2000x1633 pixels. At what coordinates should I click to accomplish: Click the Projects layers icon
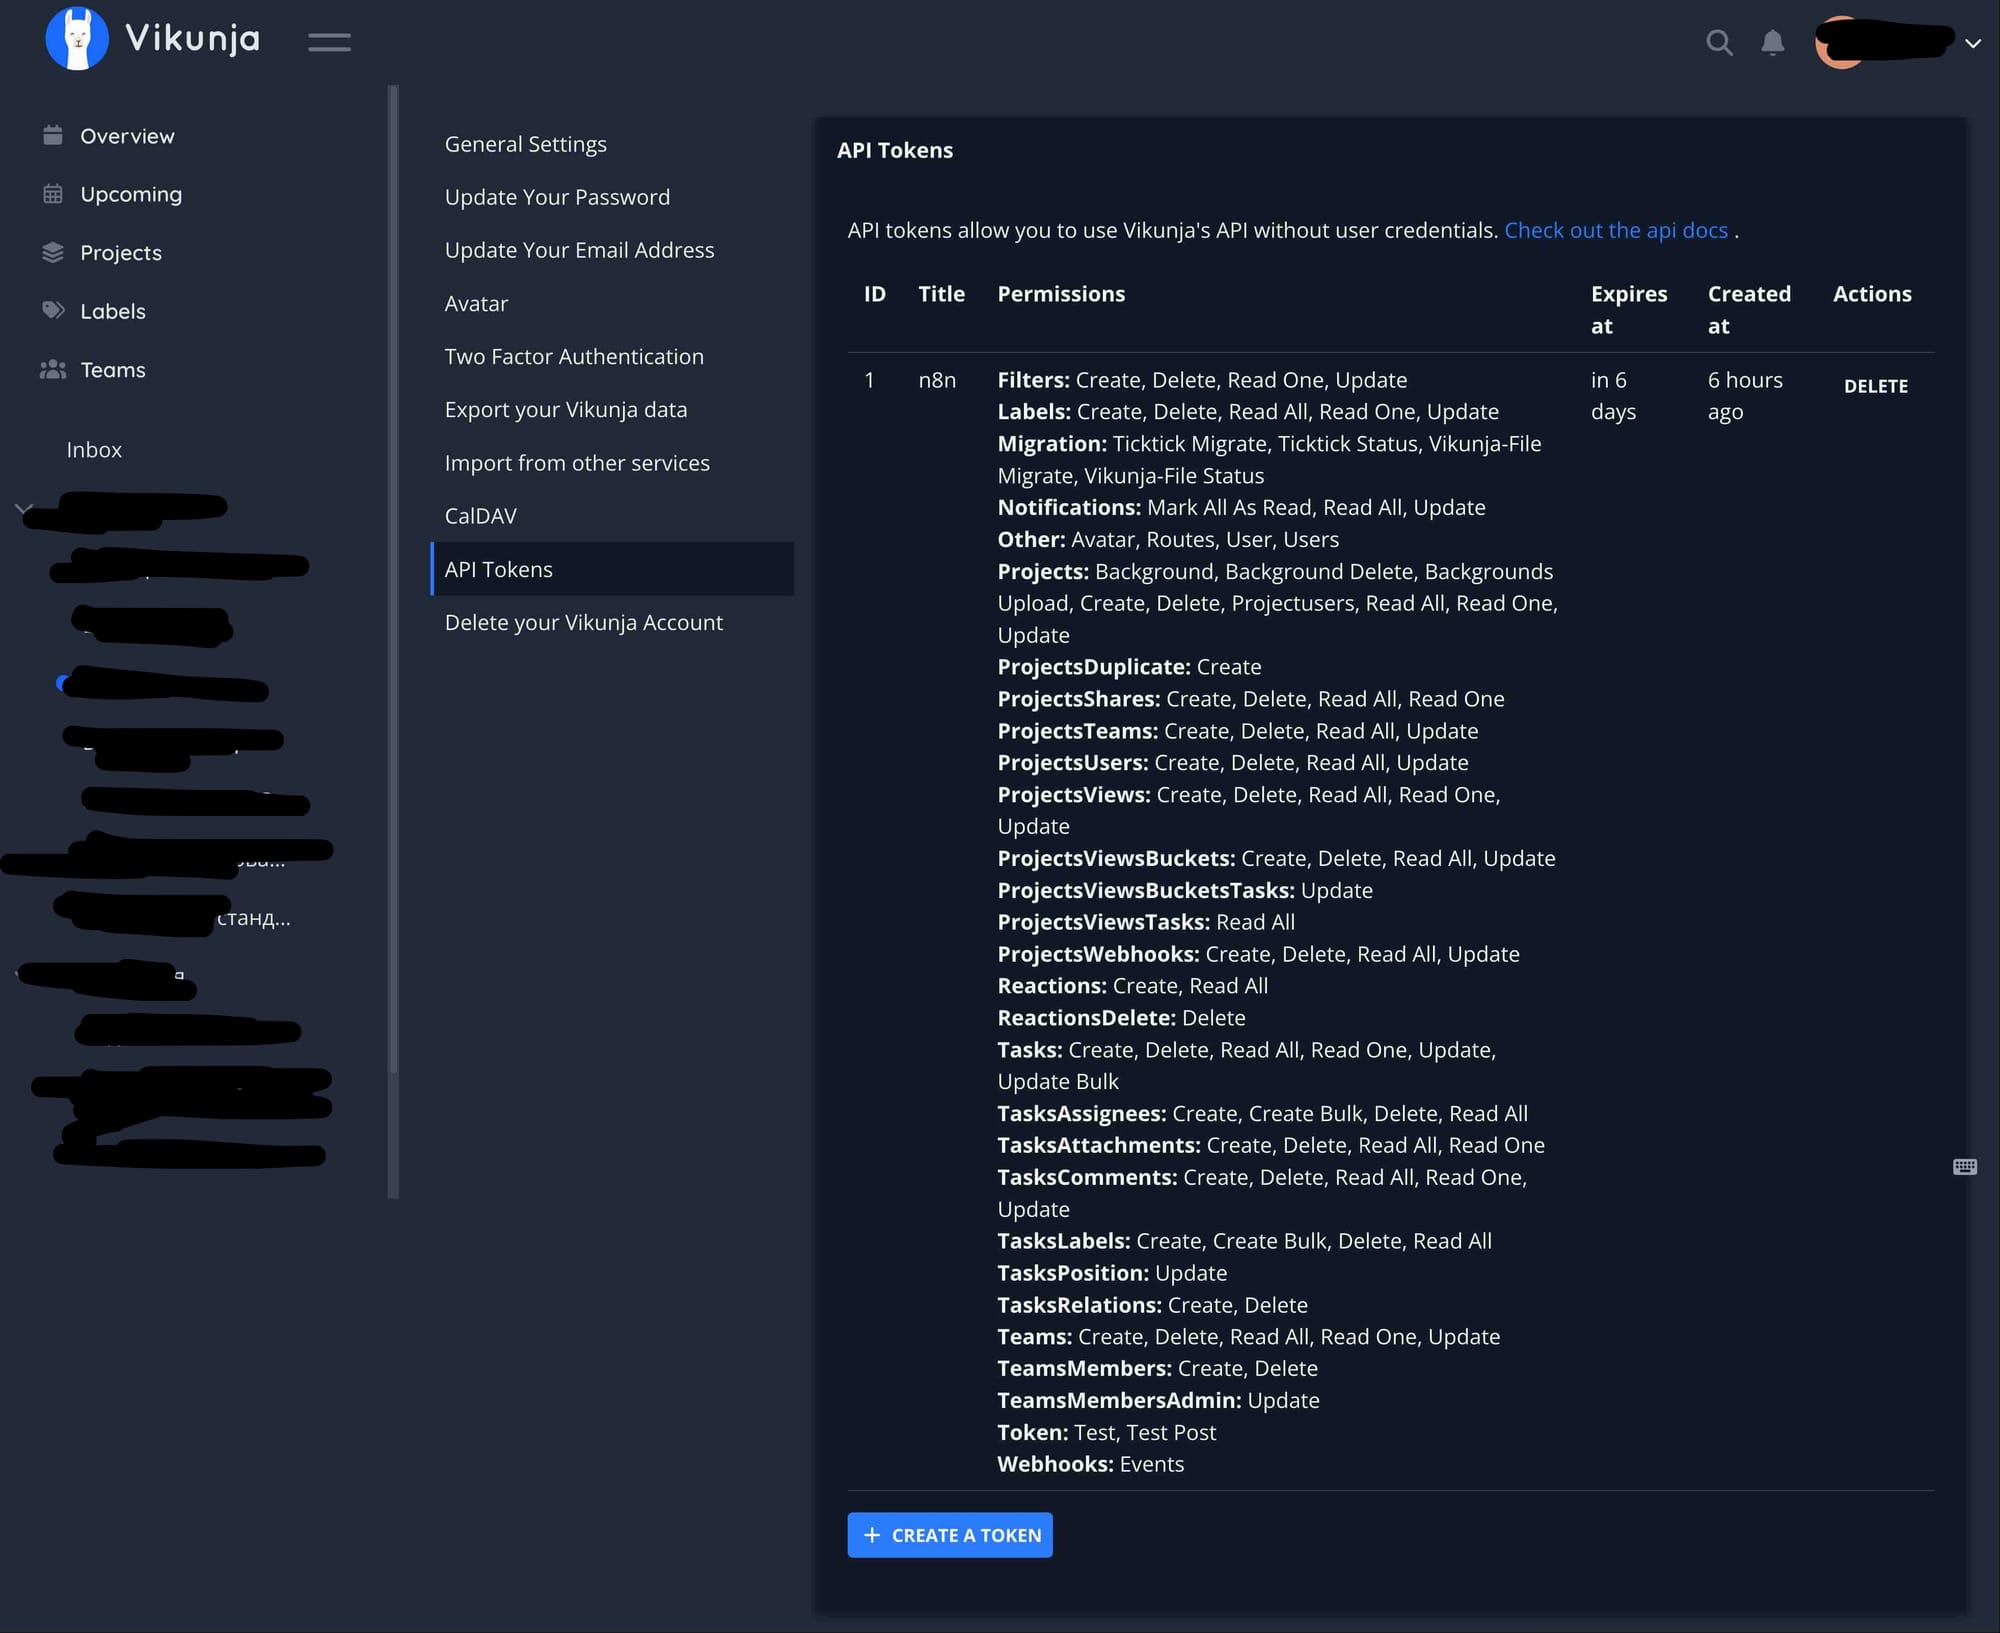coord(53,252)
